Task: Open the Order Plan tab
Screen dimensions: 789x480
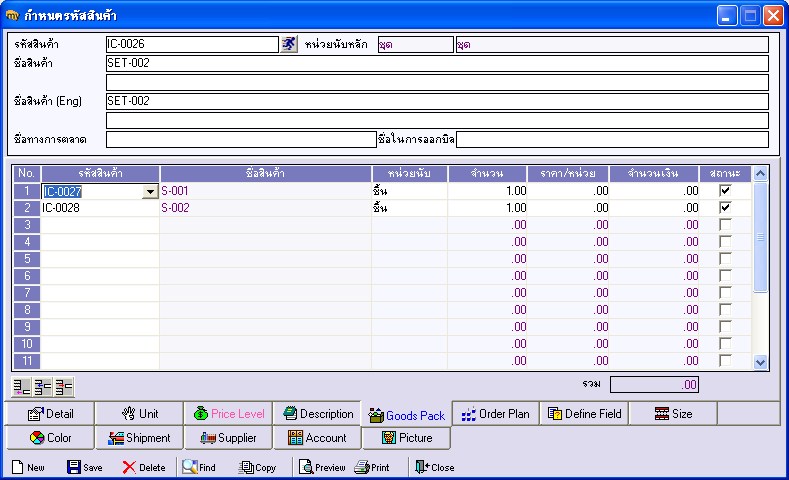Action: pos(496,413)
